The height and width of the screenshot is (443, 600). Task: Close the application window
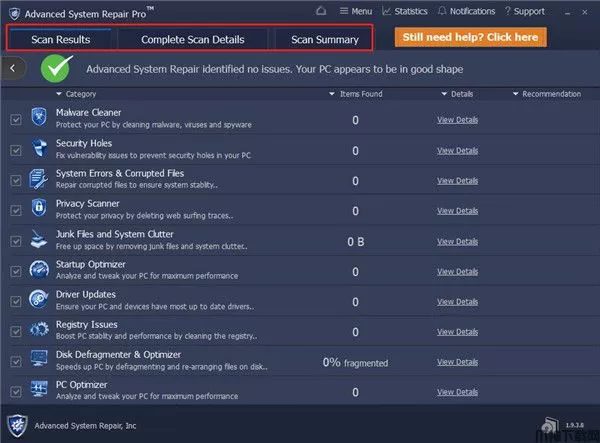pyautogui.click(x=585, y=12)
